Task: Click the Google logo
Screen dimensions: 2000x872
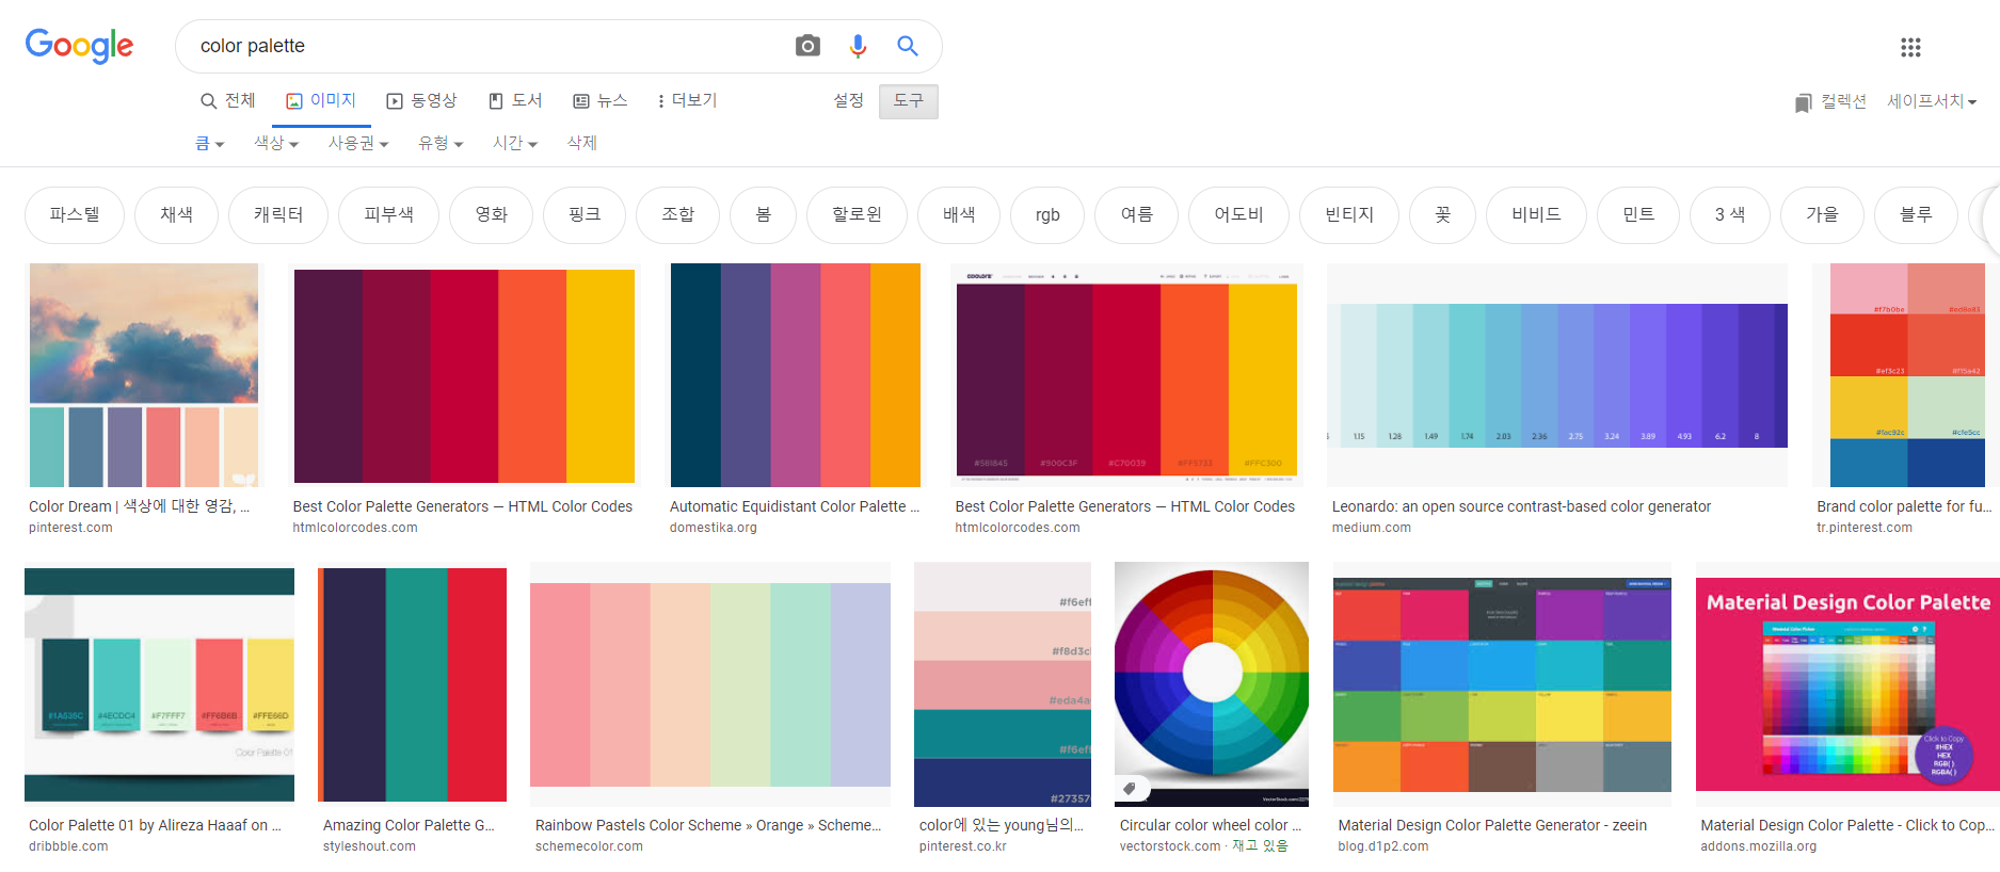Action: pyautogui.click(x=79, y=45)
